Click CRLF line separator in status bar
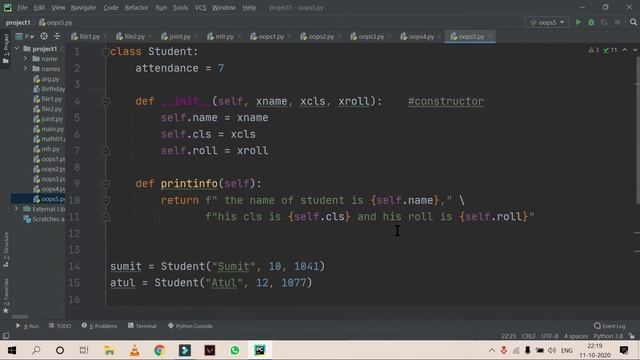 tap(529, 336)
